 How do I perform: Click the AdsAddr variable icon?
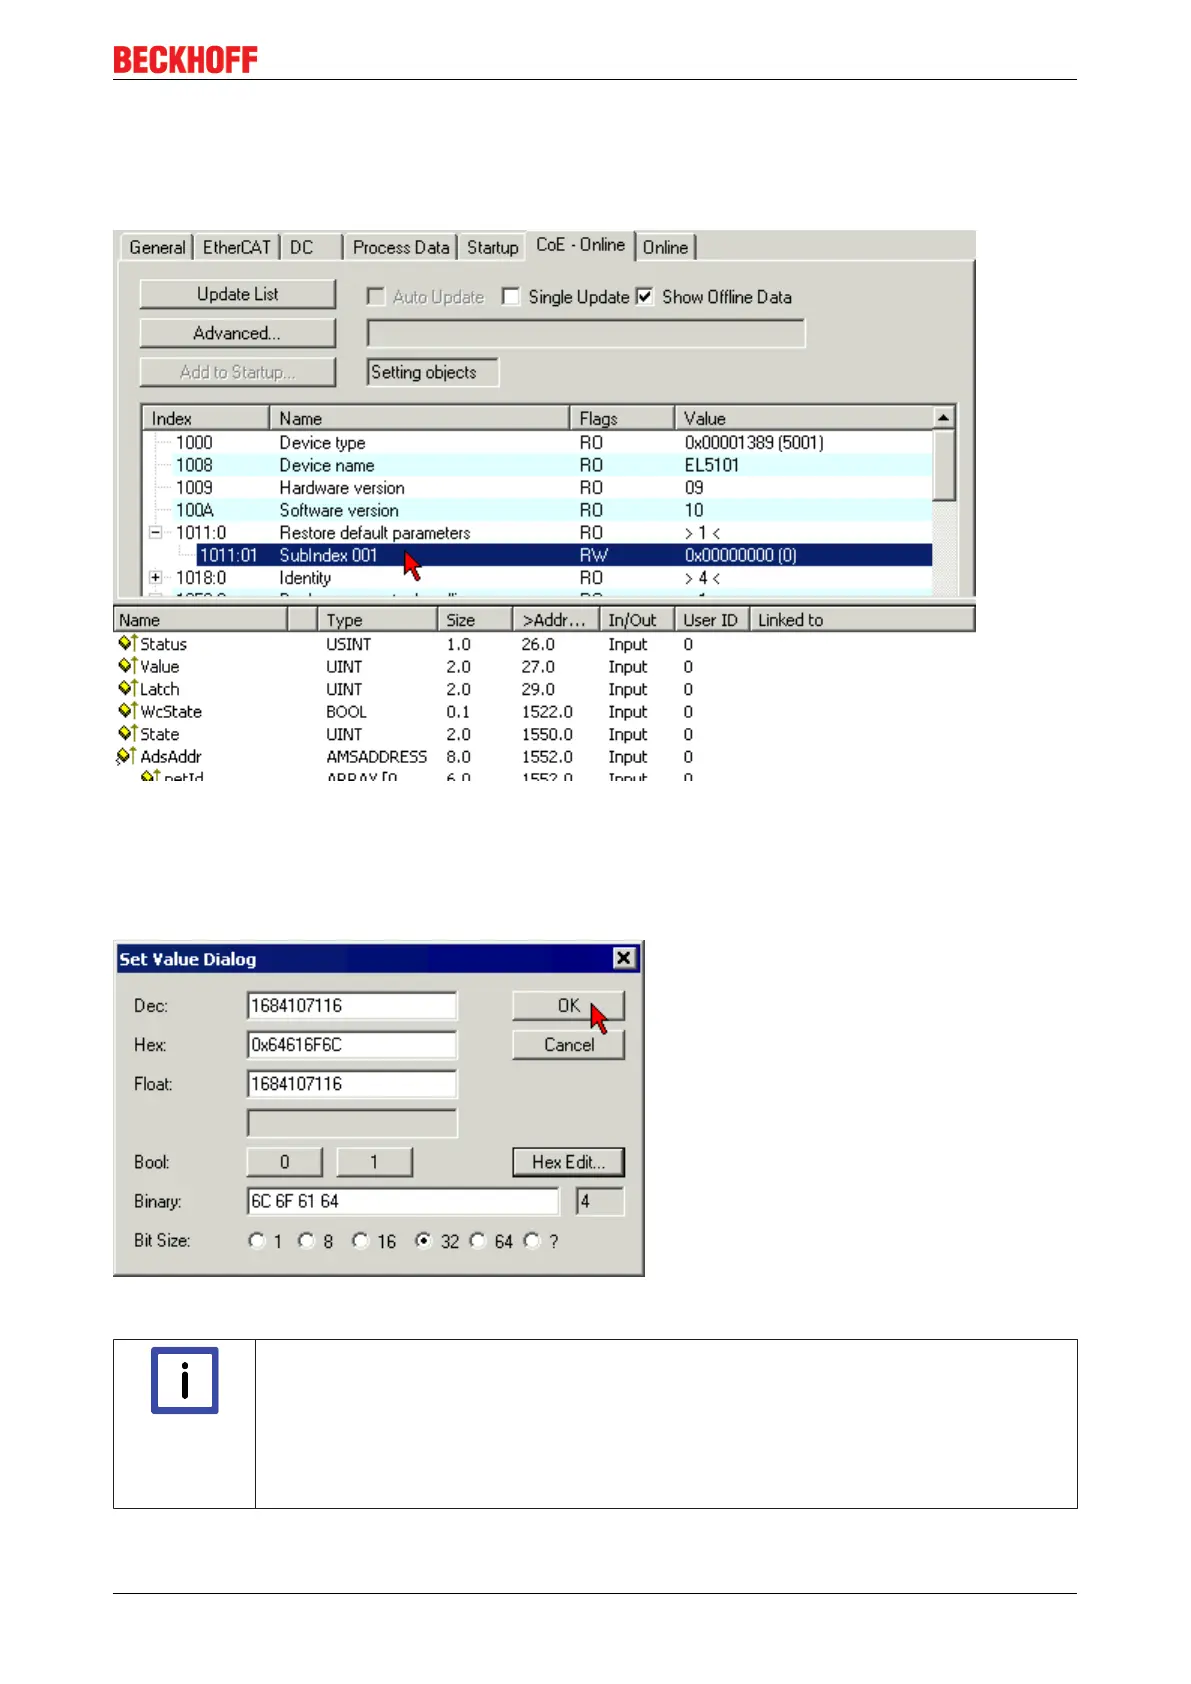[126, 757]
